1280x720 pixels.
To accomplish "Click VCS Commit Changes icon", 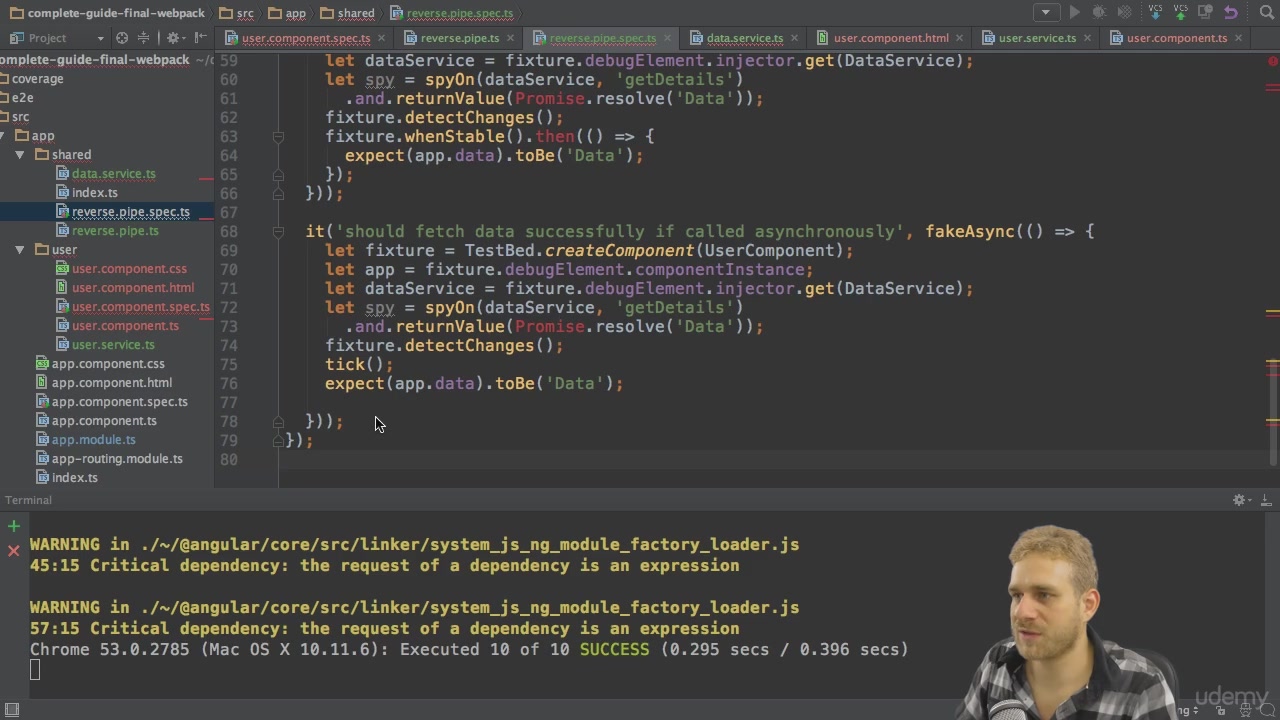I will [1180, 13].
